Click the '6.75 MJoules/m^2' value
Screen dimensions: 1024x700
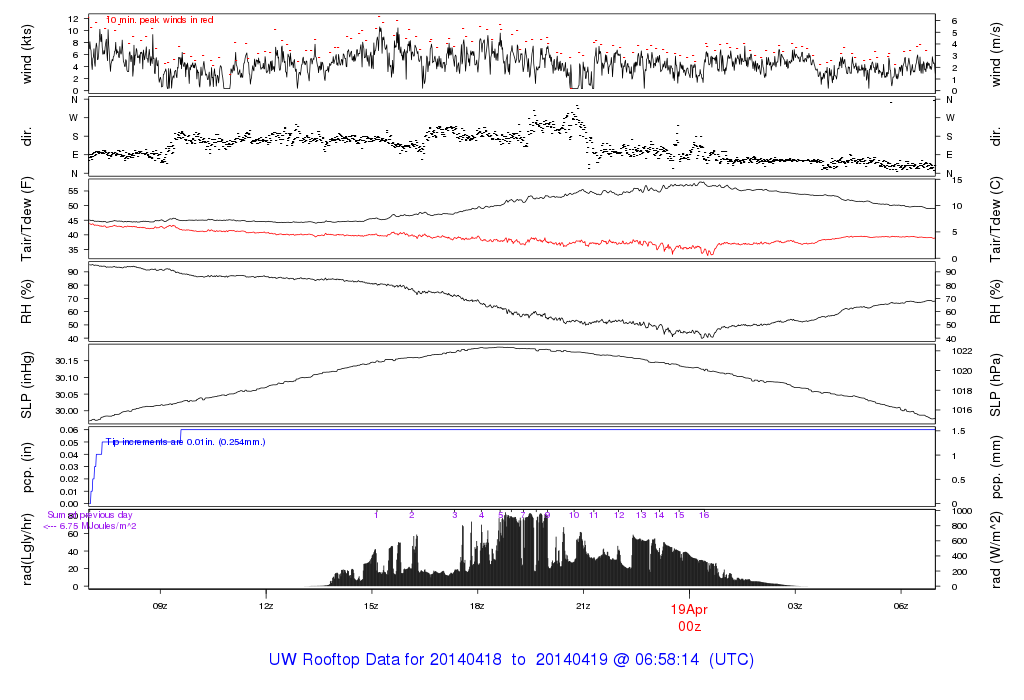(98, 526)
